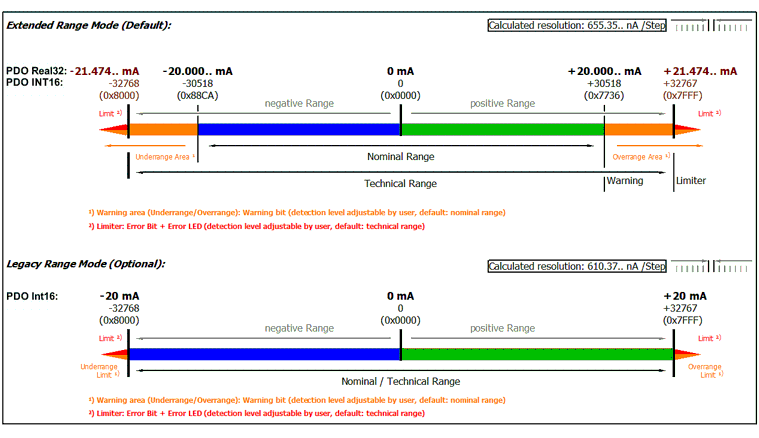Image resolution: width=759 pixels, height=438 pixels.
Task: Click the green bar in Extended Range Mode
Action: click(502, 129)
